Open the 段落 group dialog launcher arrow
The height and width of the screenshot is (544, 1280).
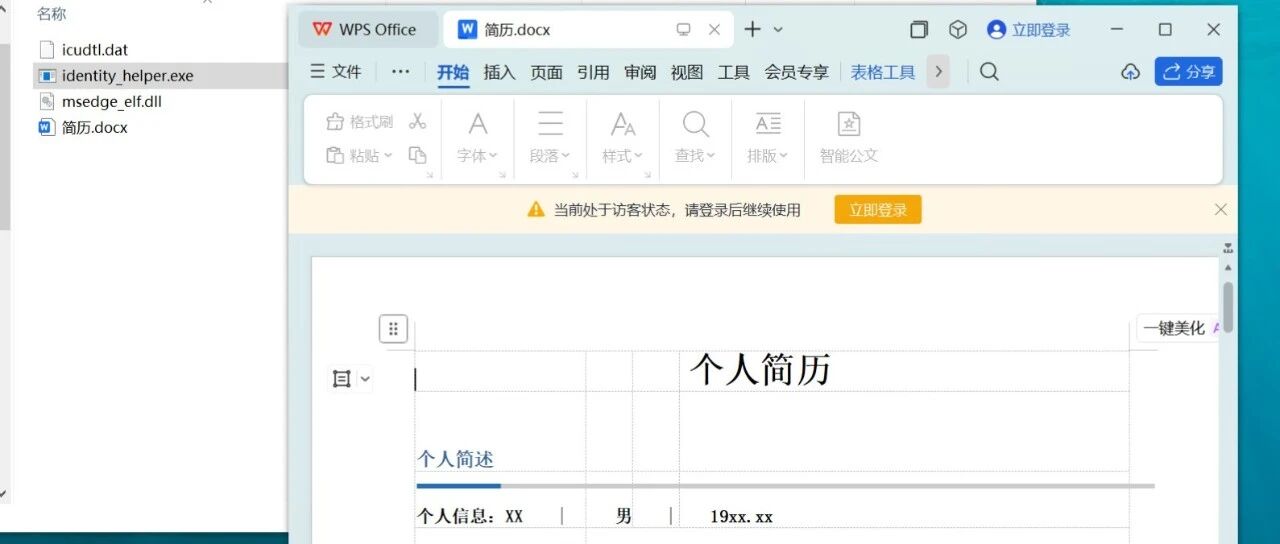(576, 175)
